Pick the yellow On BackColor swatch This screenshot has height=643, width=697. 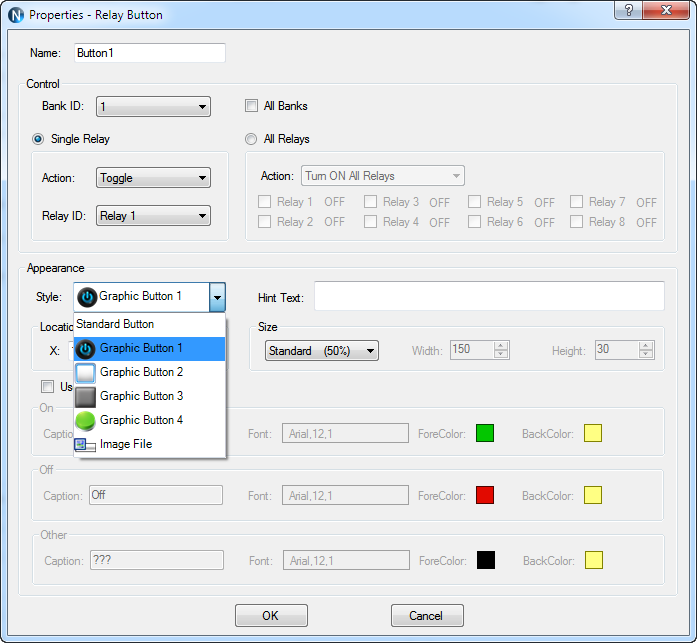click(x=593, y=433)
